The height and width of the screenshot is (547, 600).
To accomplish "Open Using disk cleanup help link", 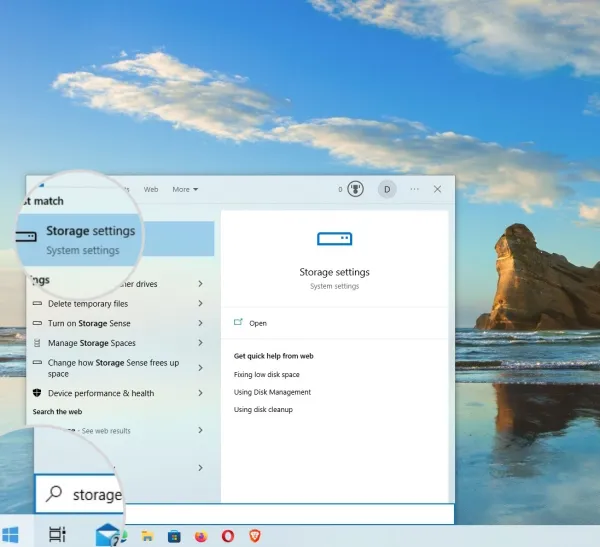I will pos(263,410).
